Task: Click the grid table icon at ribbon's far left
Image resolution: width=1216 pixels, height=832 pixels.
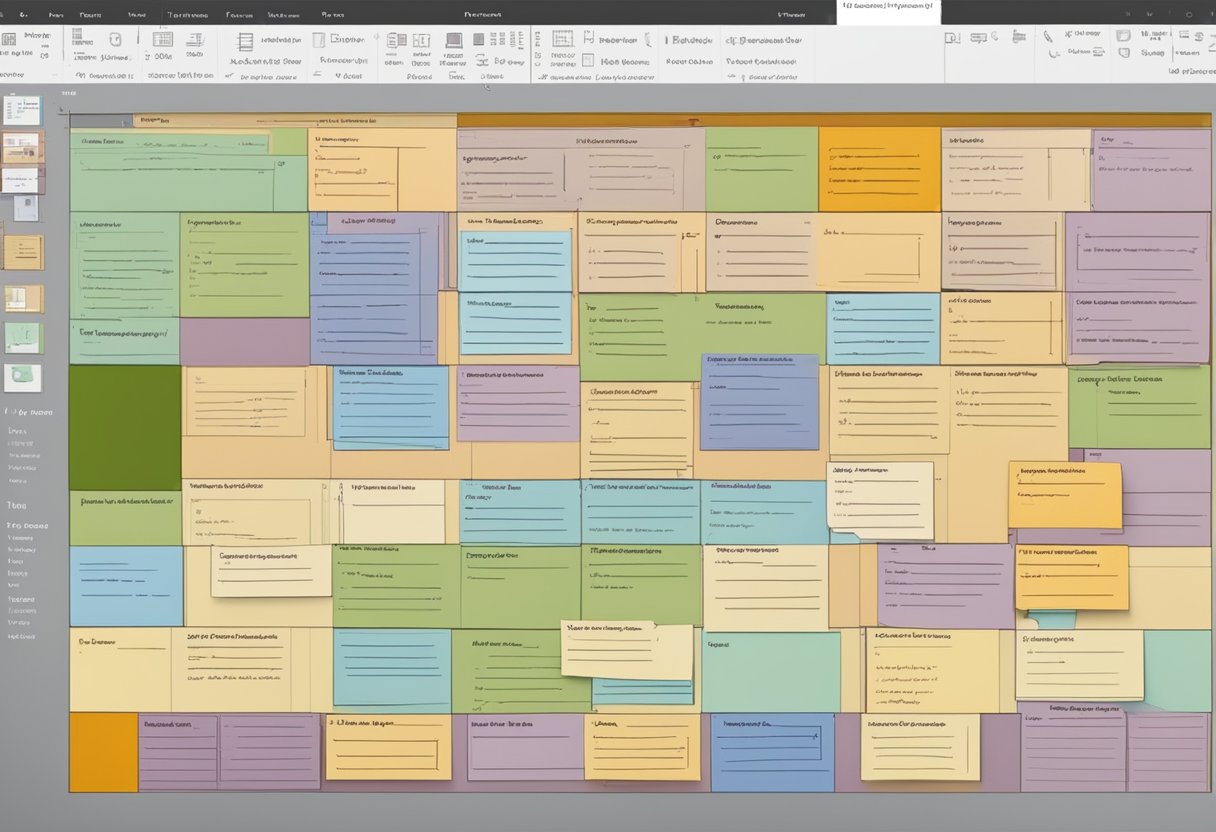Action: 9,40
